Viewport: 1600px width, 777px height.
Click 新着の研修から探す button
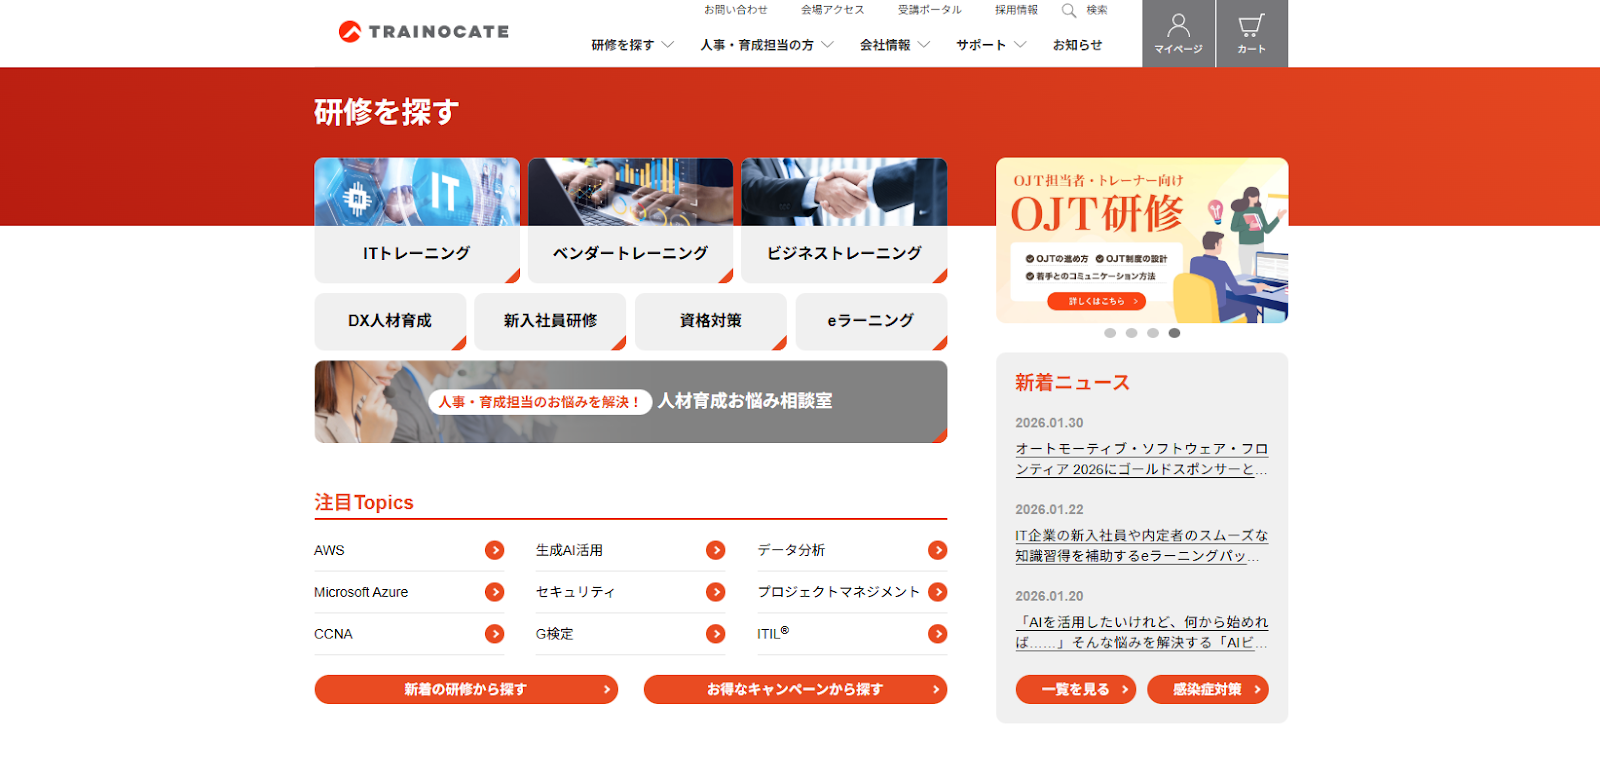[x=466, y=689]
